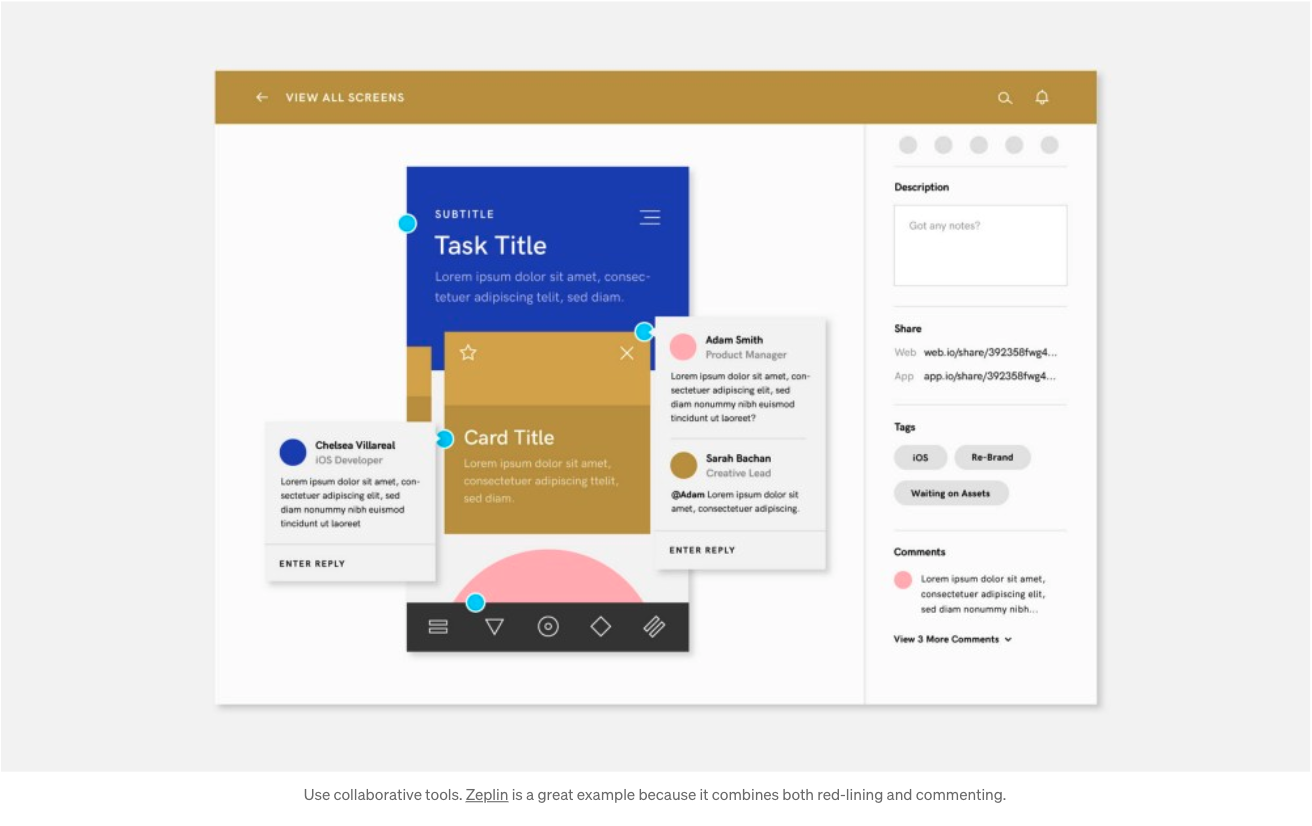Screen dimensions: 1312x826
Task: Tap the stacked bars icon in bottom nav
Action: [x=438, y=627]
